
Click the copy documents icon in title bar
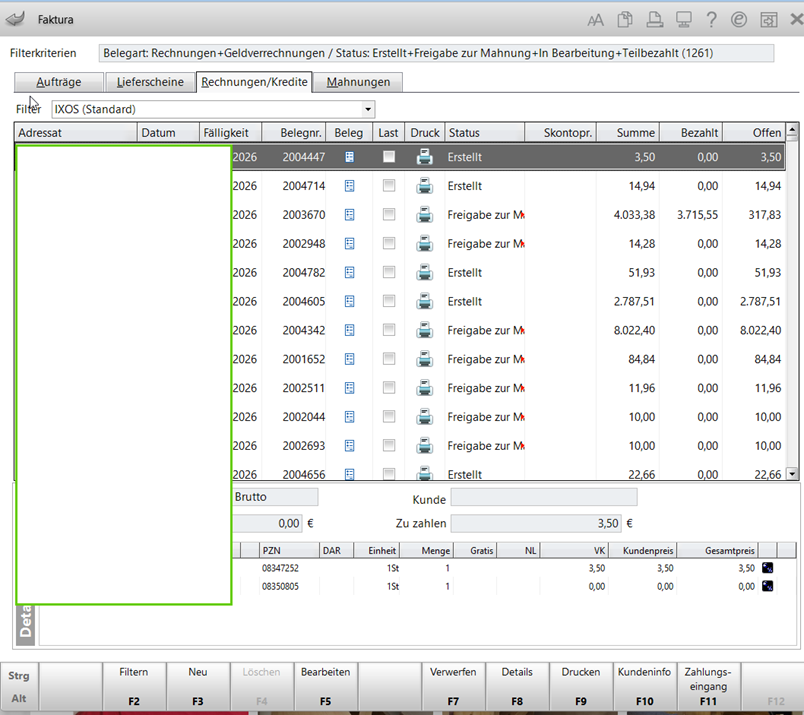click(x=625, y=20)
